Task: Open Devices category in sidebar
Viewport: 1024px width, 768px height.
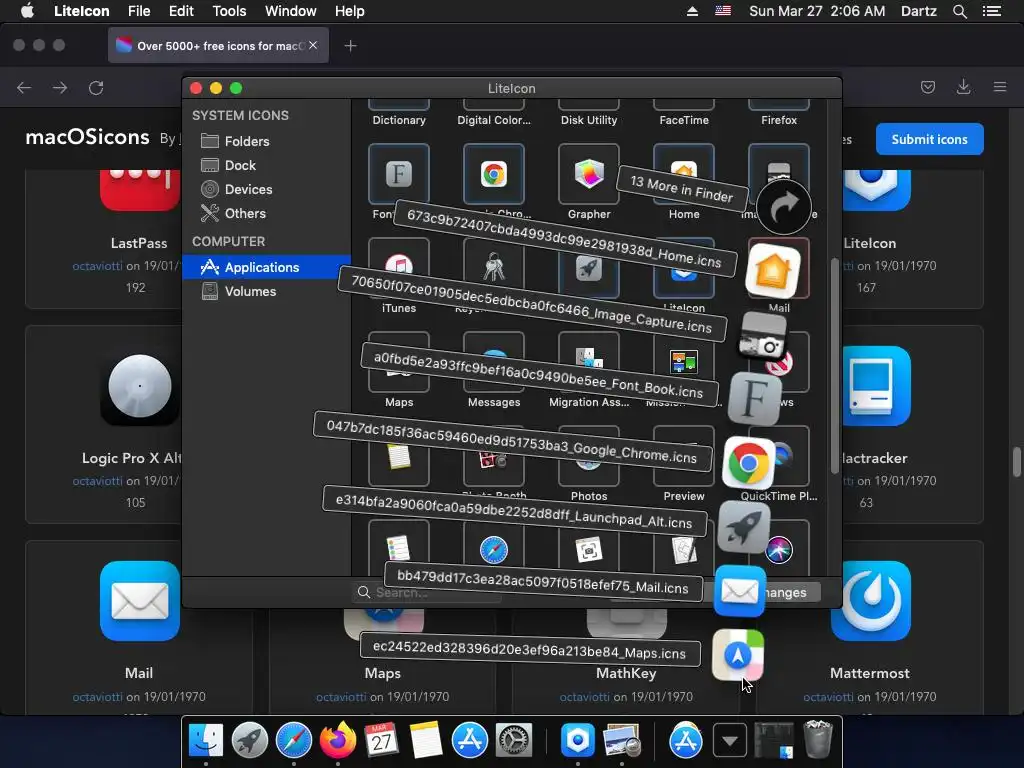Action: [x=236, y=189]
